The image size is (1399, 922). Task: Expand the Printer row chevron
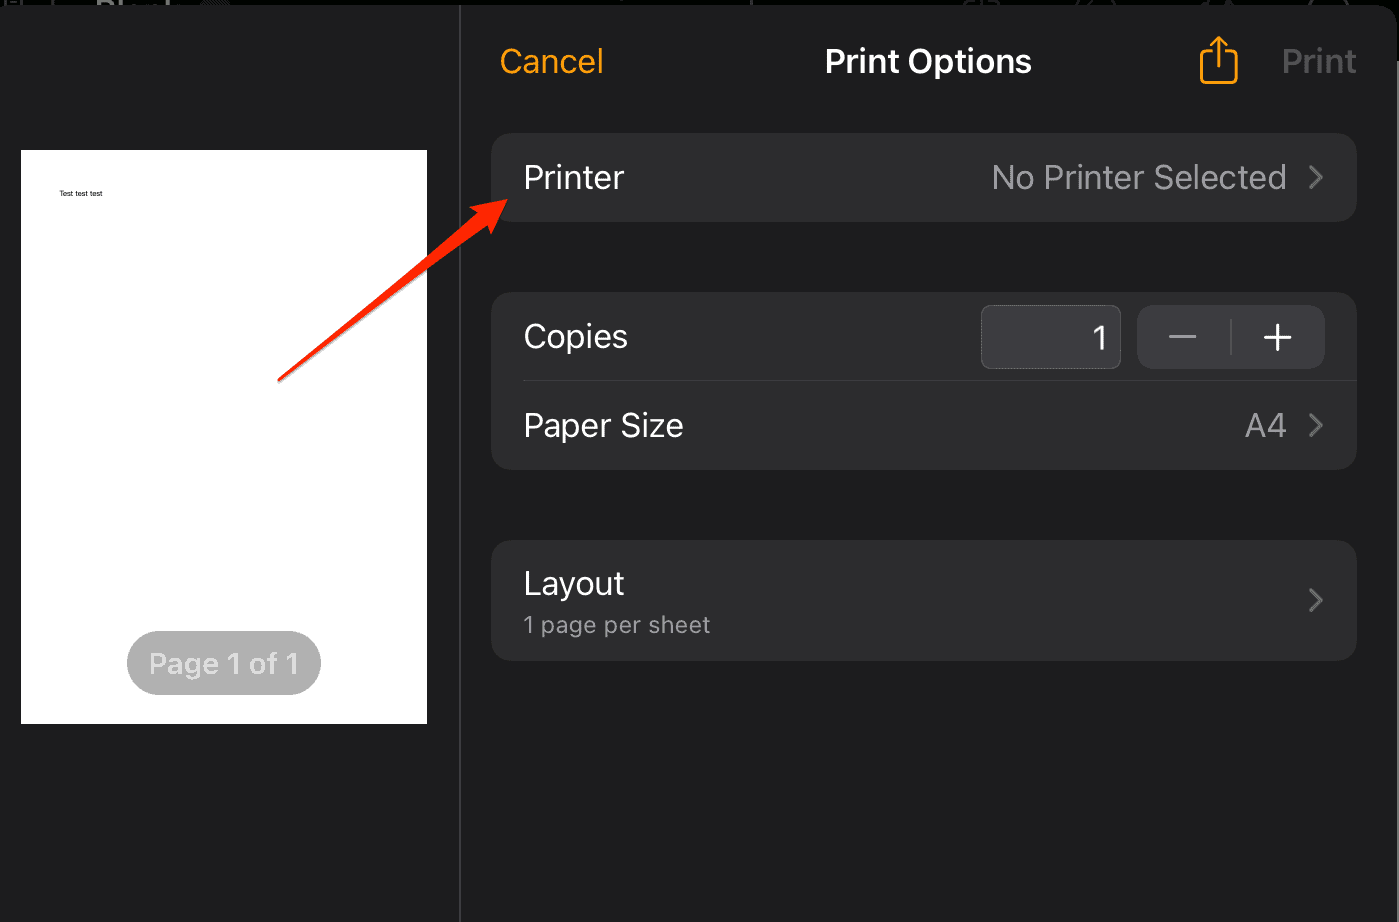1316,178
